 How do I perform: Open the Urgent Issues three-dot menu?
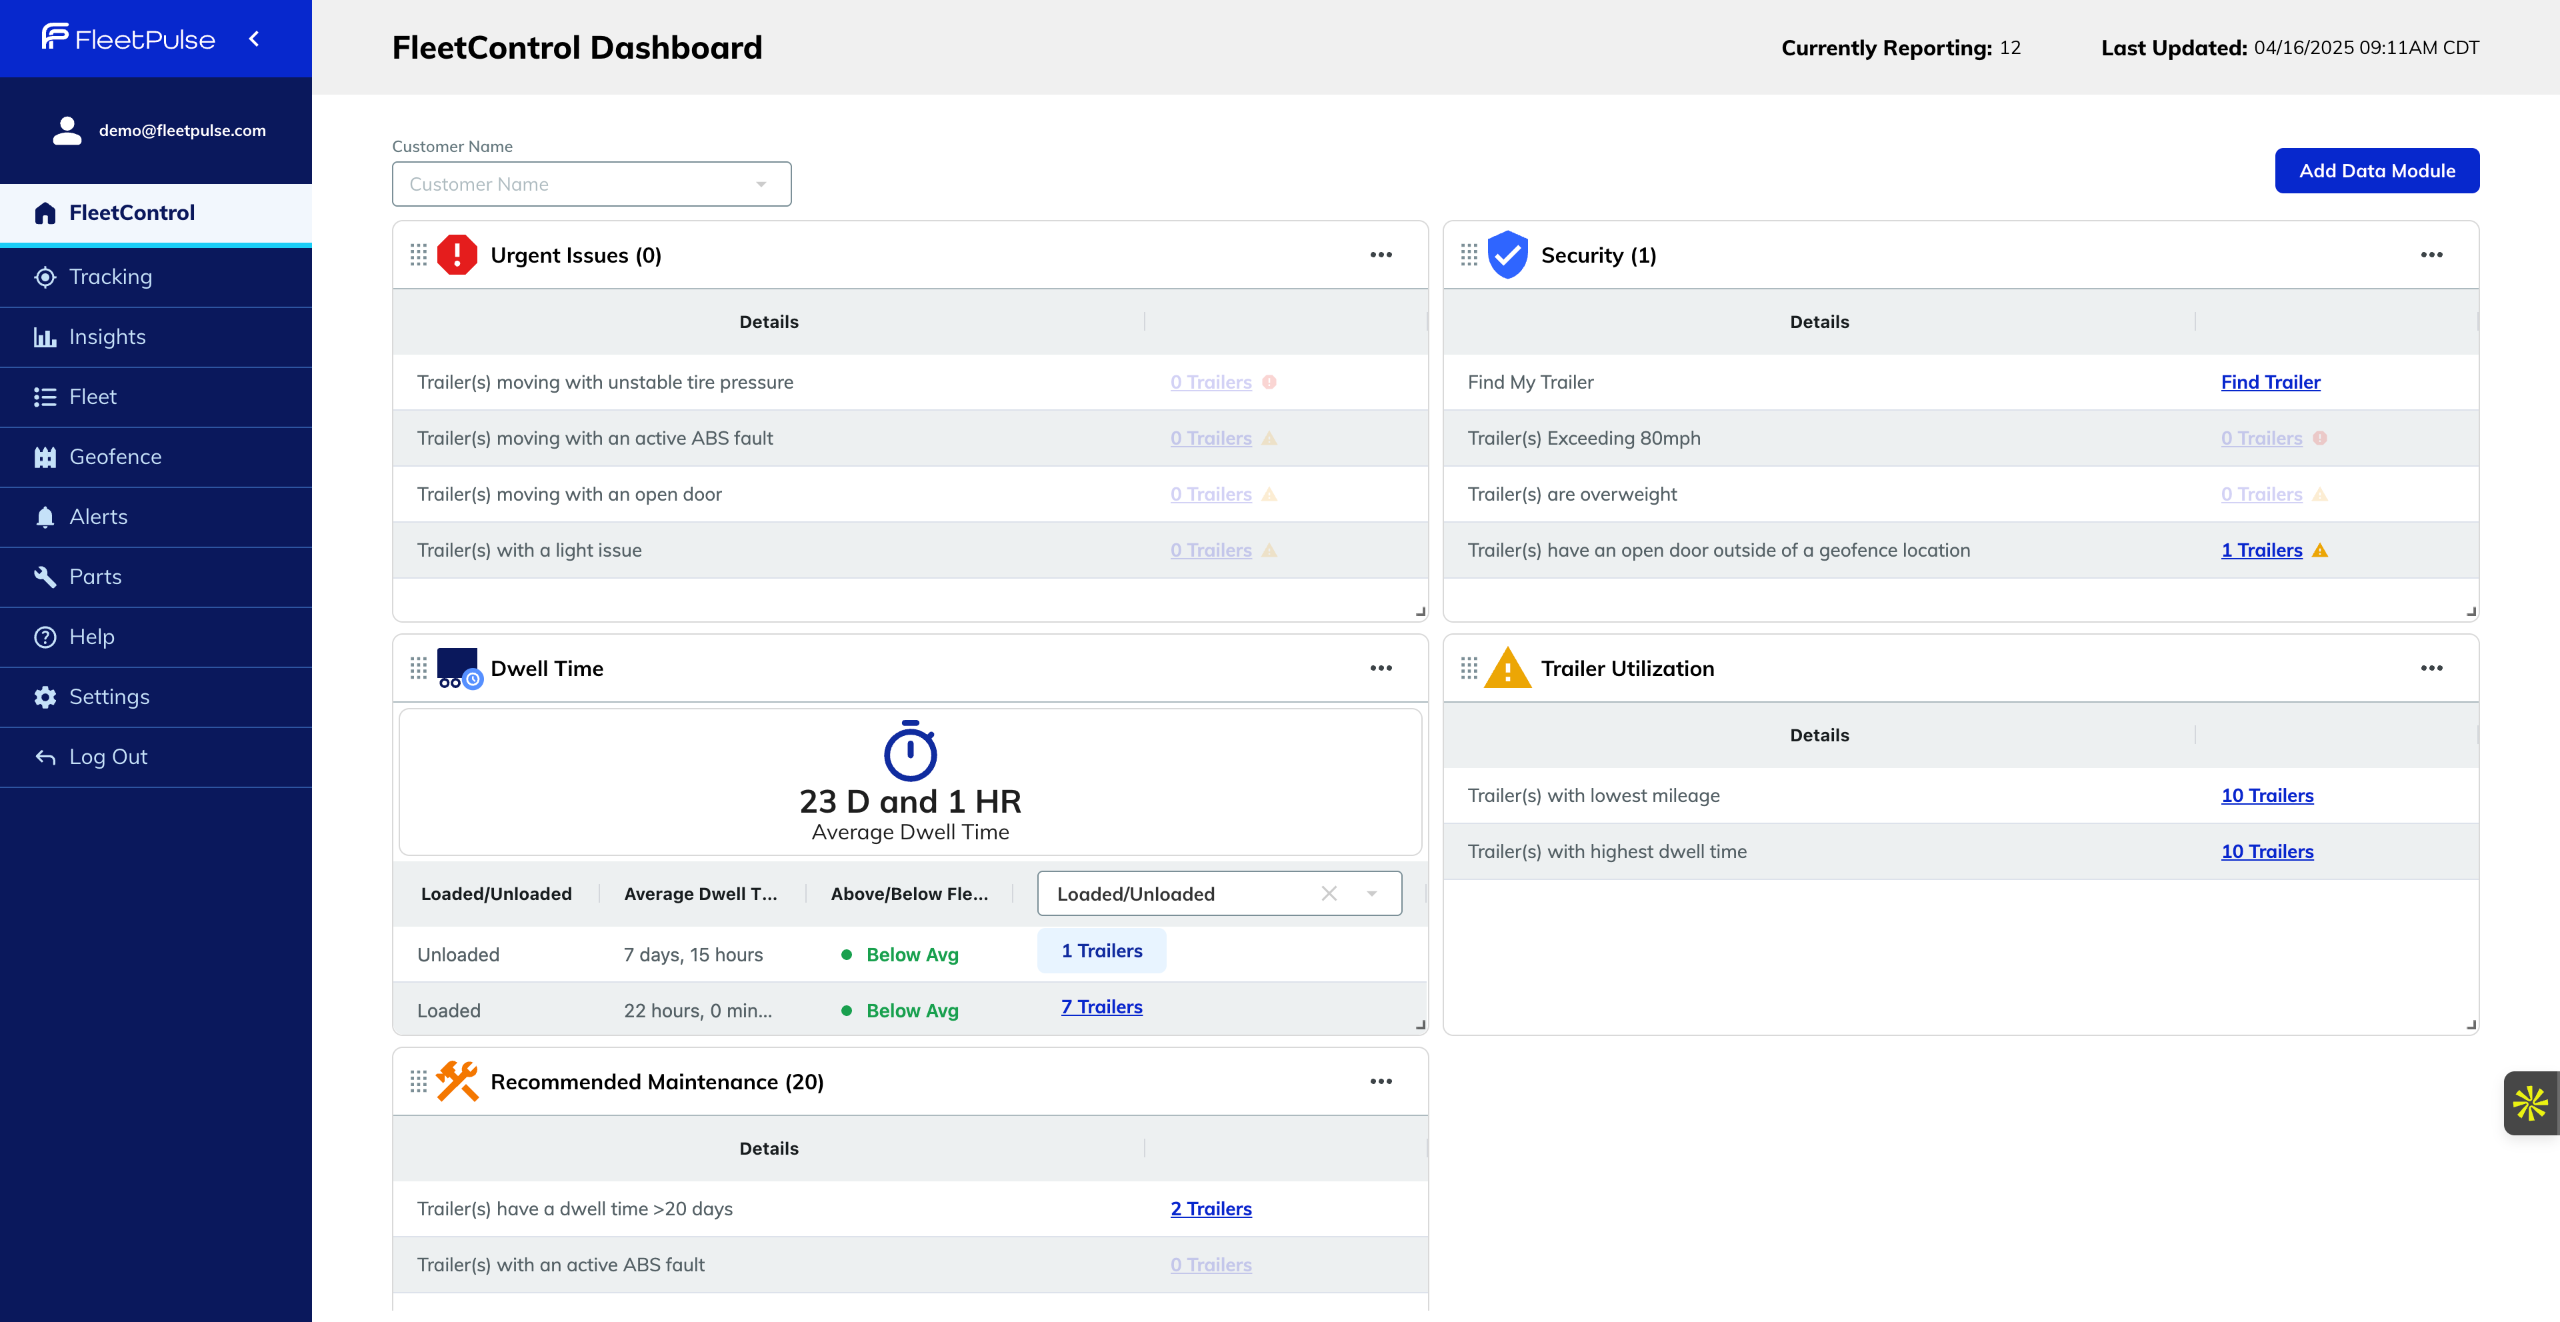click(1381, 255)
